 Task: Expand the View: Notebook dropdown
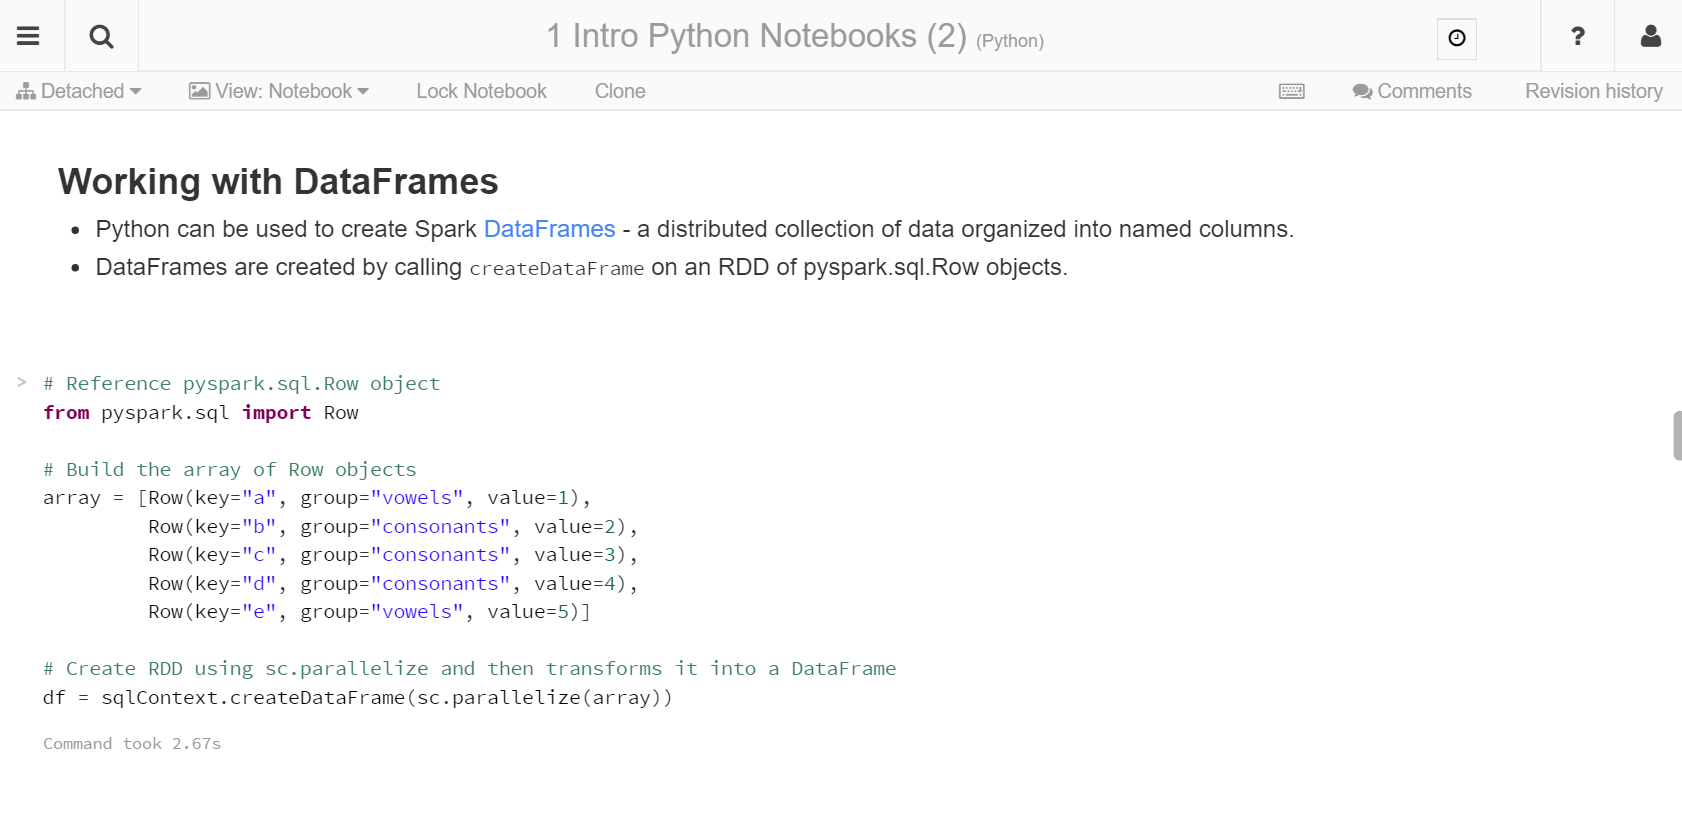pyautogui.click(x=279, y=91)
